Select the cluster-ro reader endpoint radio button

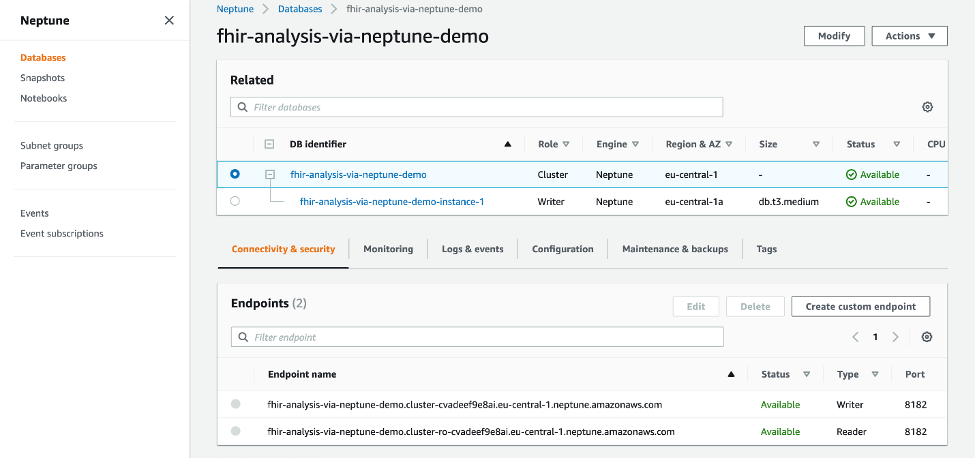(236, 431)
